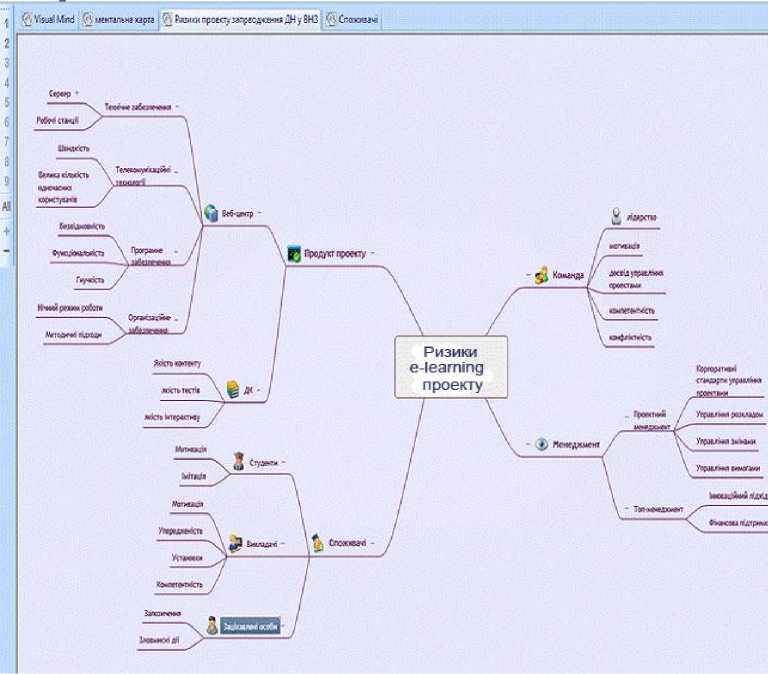Show level 9 in the sidebar
Viewport: 768px width, 674px height.
[6, 181]
